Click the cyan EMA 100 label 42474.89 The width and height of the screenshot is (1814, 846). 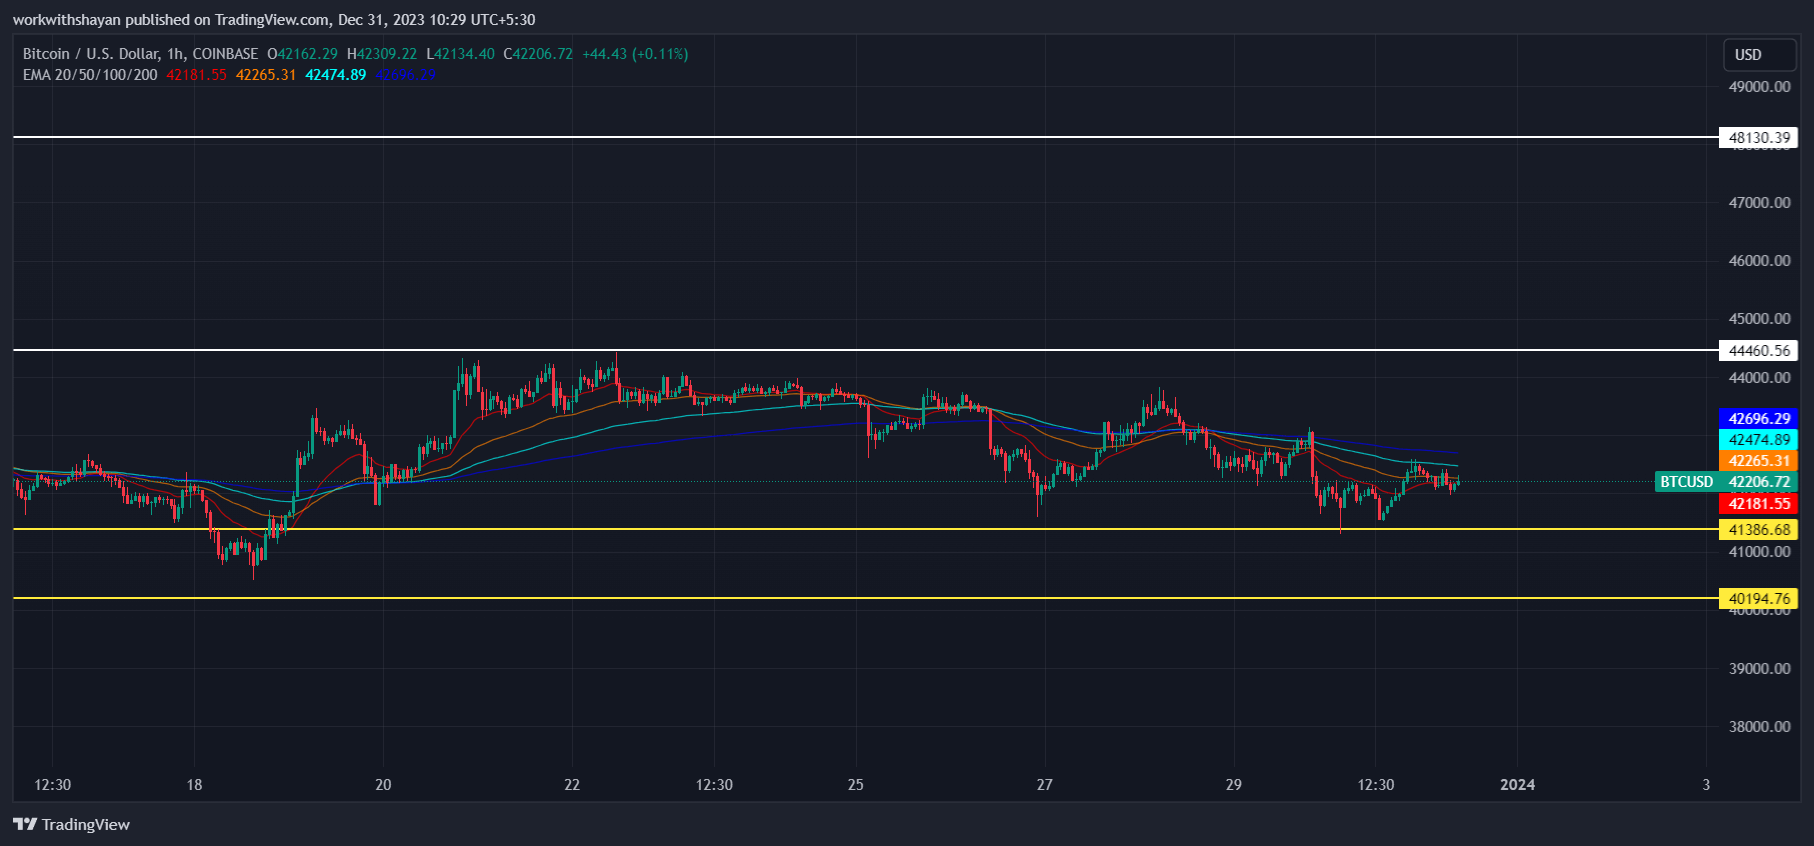point(1759,440)
